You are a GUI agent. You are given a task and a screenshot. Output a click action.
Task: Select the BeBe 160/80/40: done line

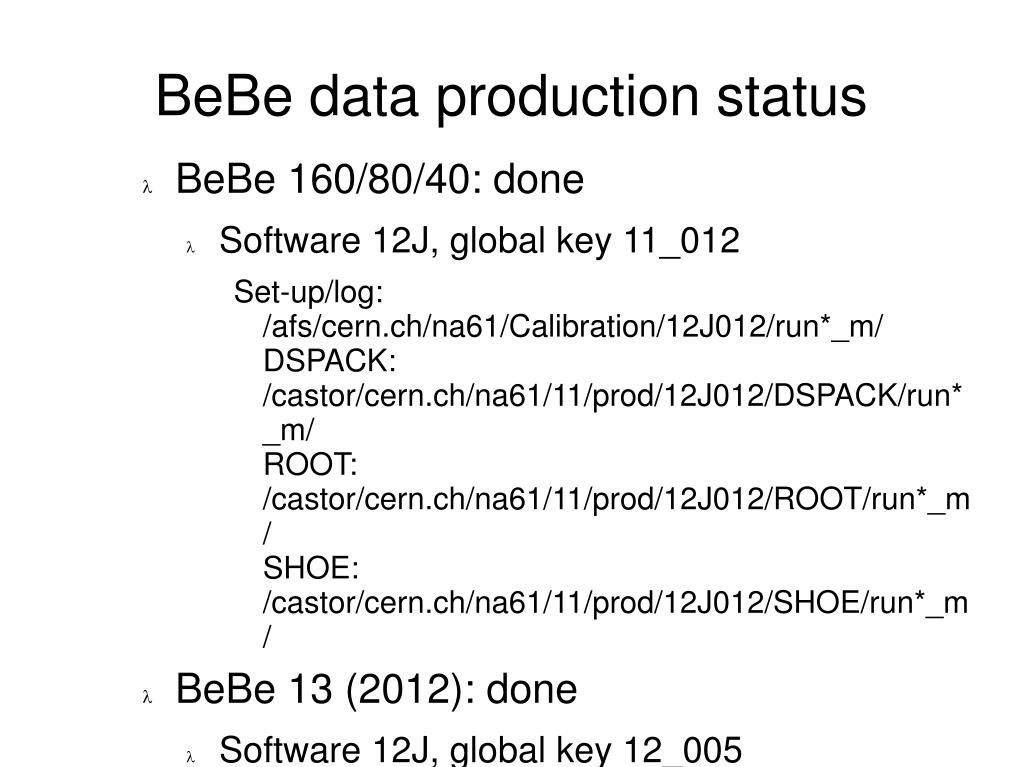click(380, 179)
